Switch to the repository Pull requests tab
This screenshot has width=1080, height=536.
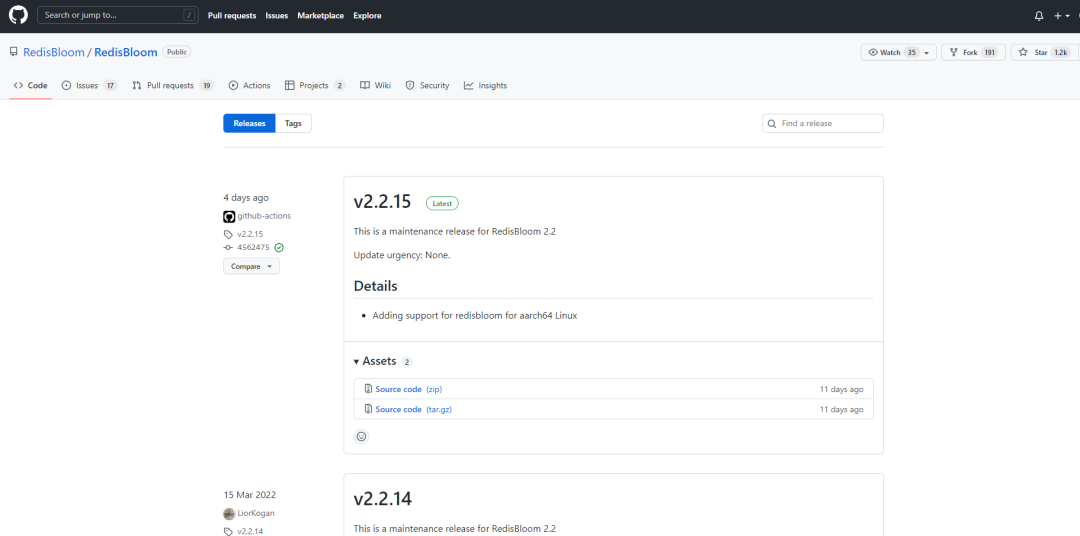tap(173, 85)
